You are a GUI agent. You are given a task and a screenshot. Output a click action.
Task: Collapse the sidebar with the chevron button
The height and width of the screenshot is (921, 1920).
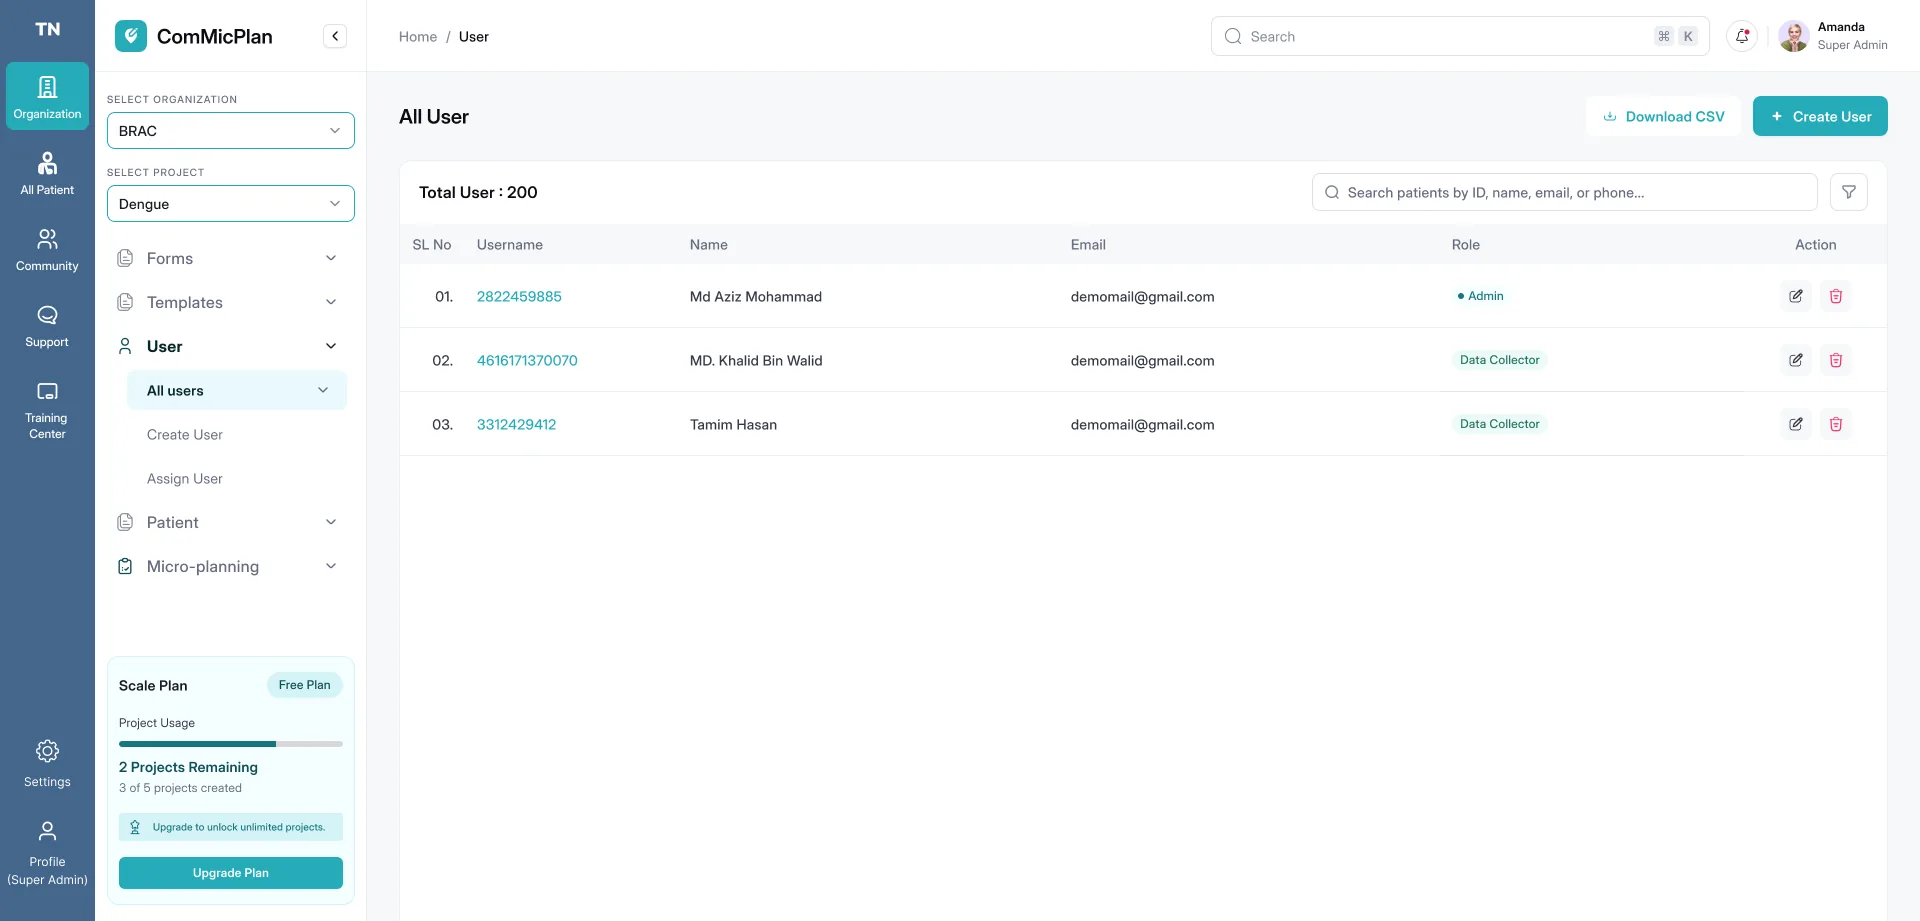[335, 36]
